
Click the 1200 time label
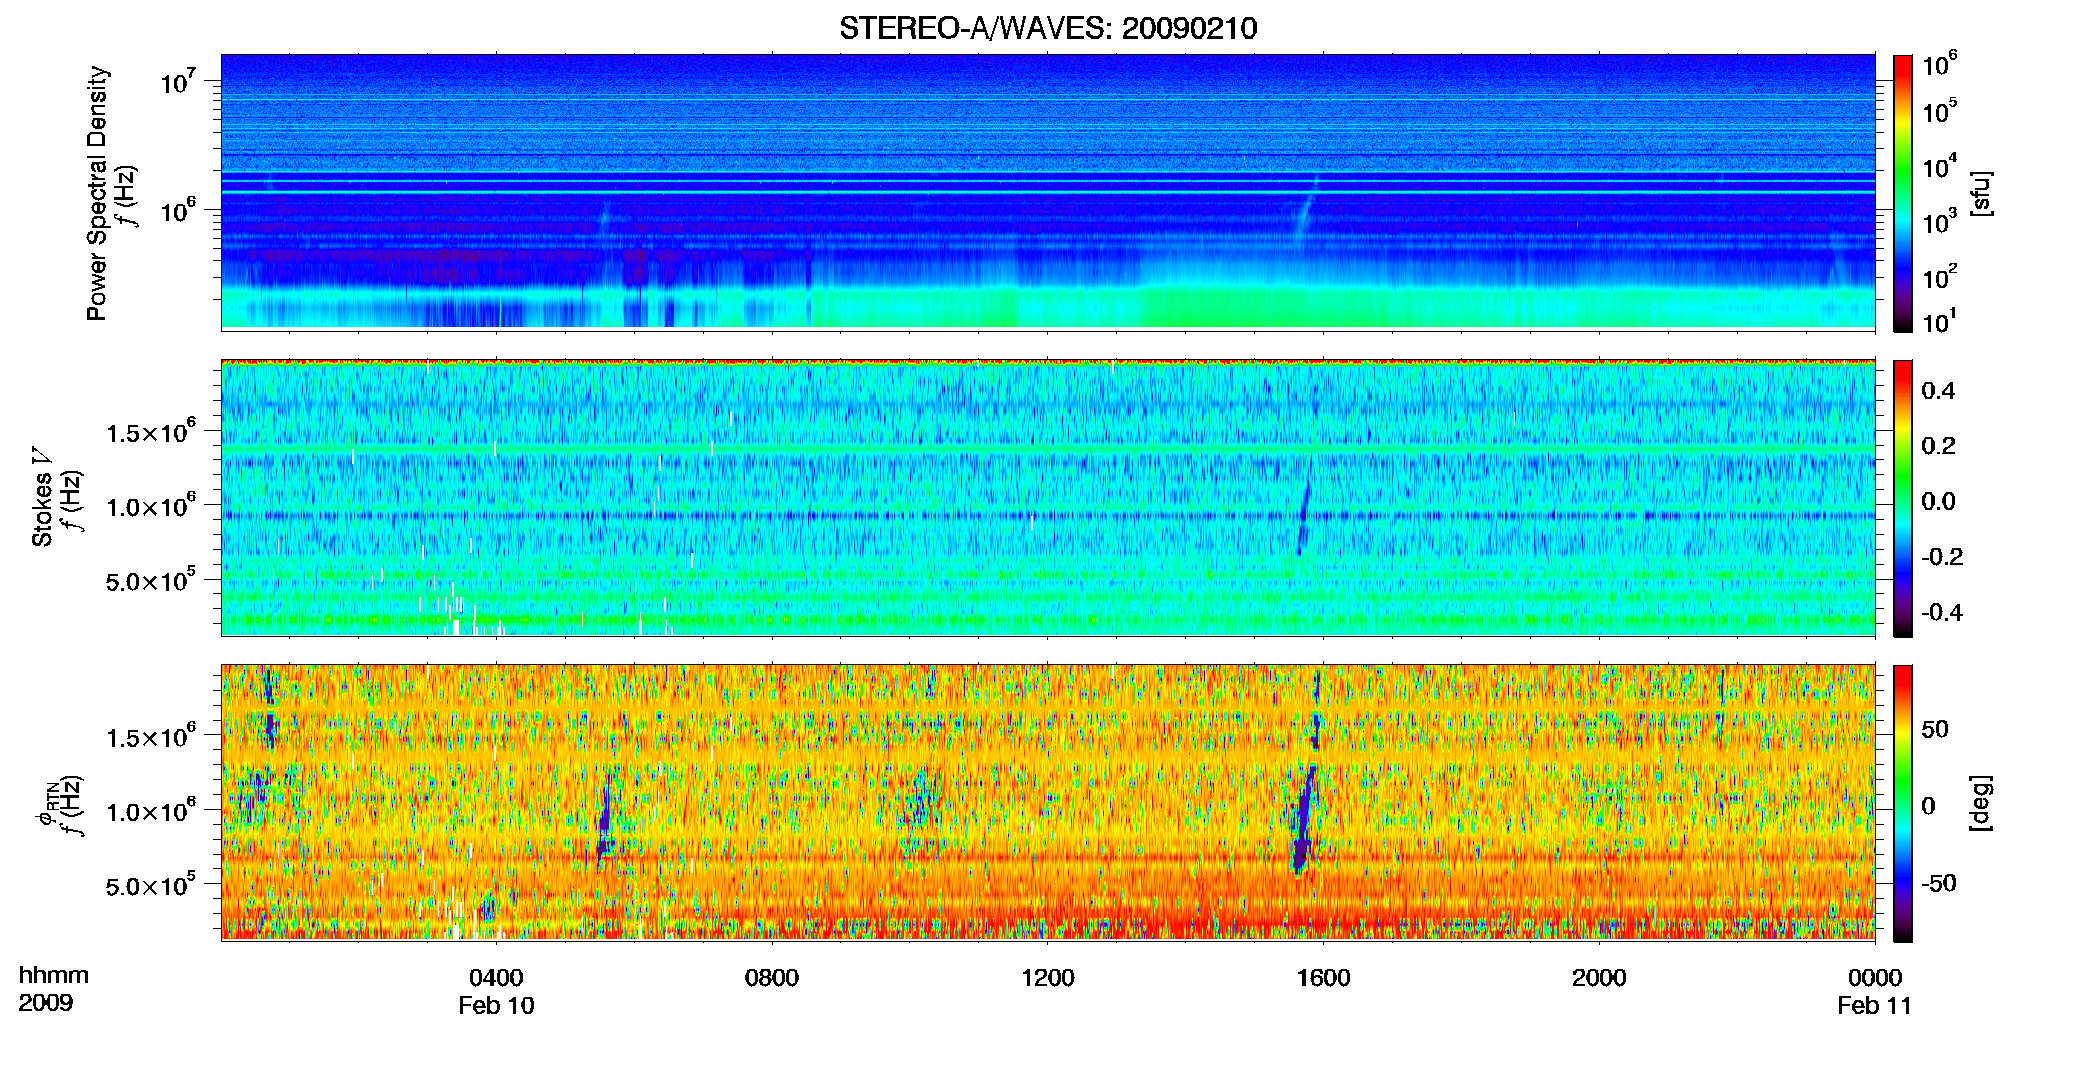(x=1048, y=978)
